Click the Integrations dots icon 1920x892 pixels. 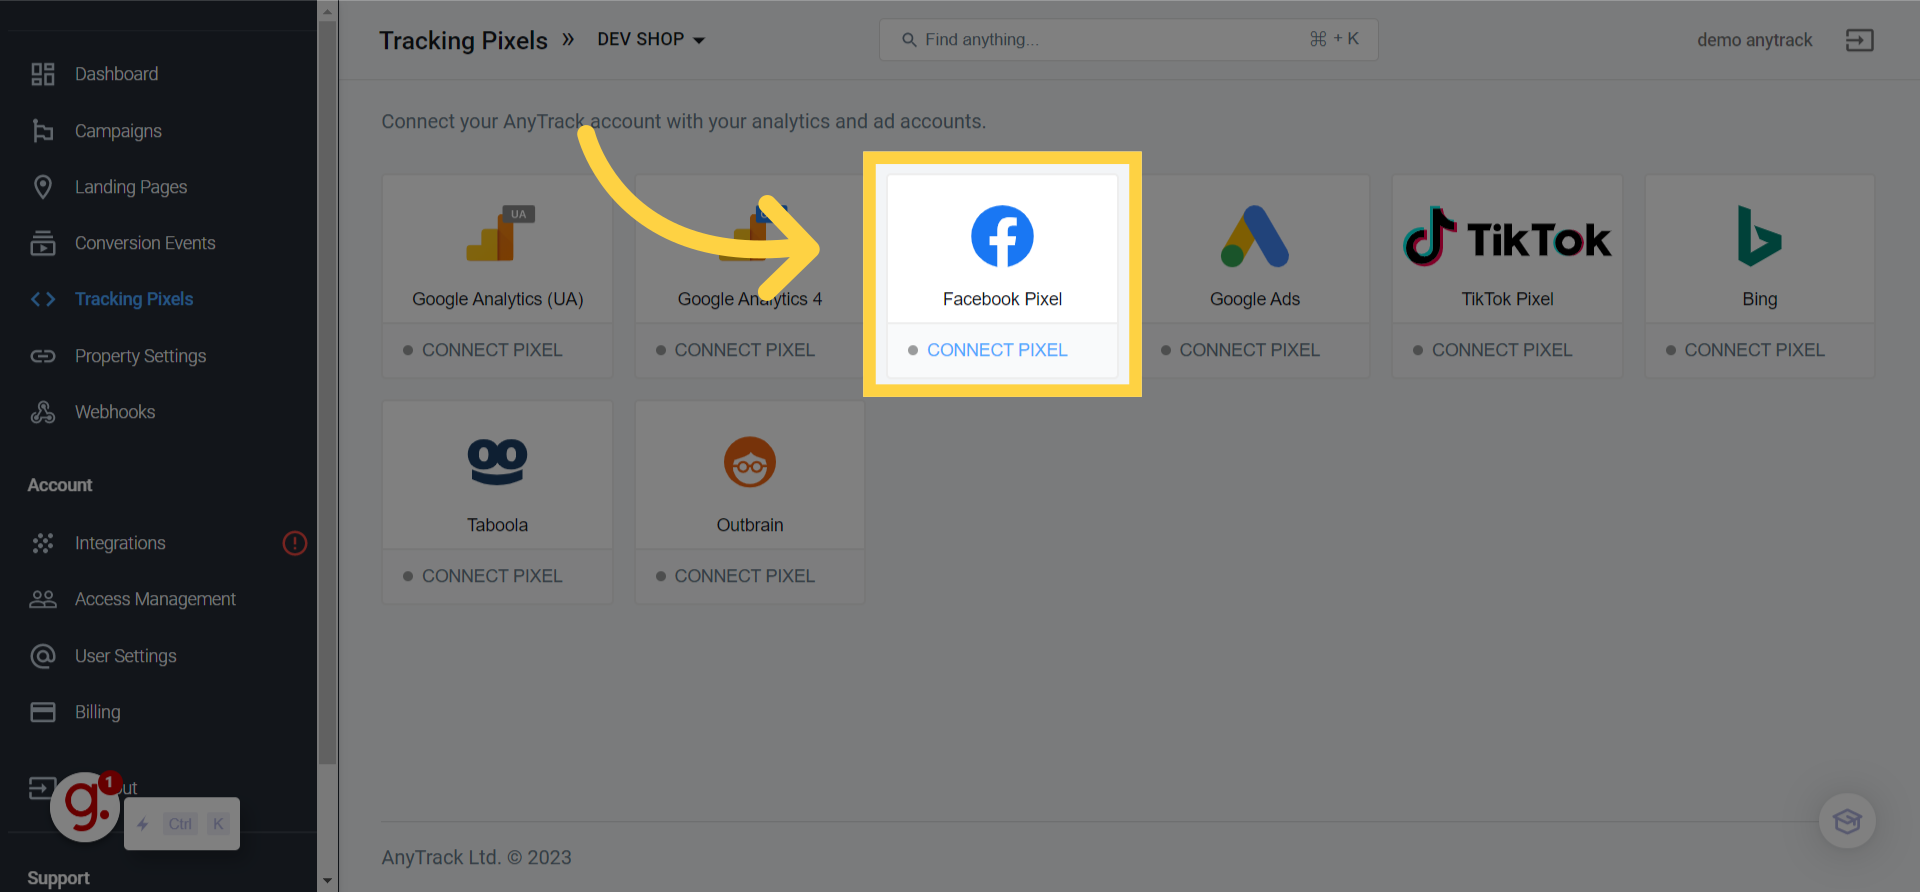pos(43,543)
